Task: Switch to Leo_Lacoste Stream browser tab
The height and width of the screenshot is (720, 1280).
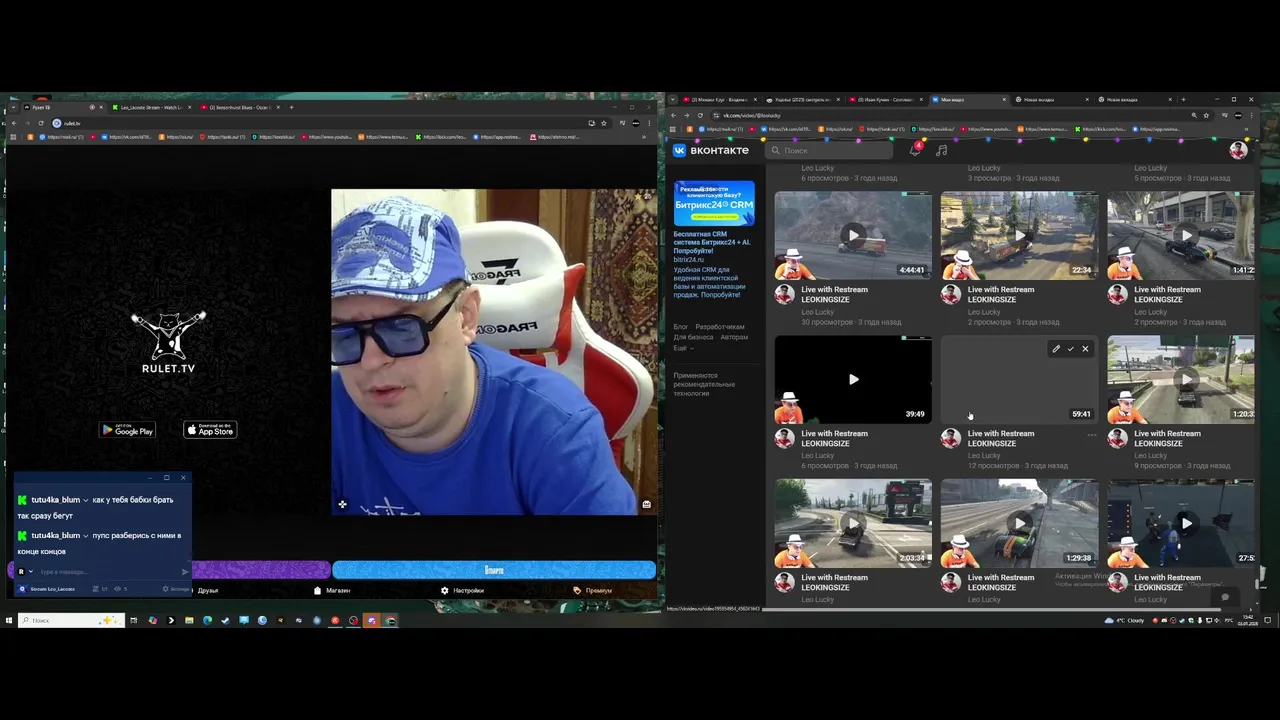Action: click(150, 107)
